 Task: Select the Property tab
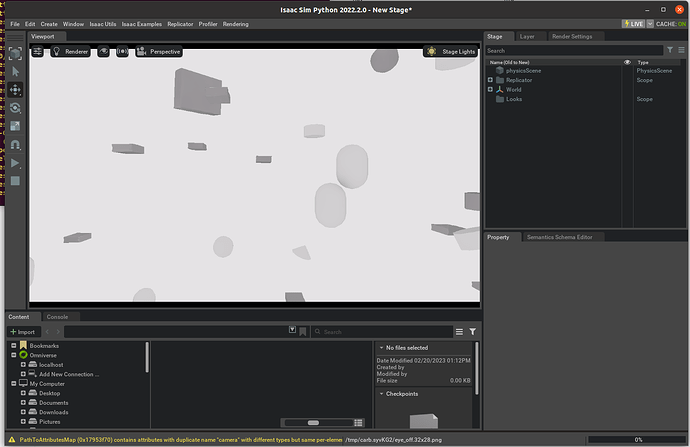click(x=498, y=237)
